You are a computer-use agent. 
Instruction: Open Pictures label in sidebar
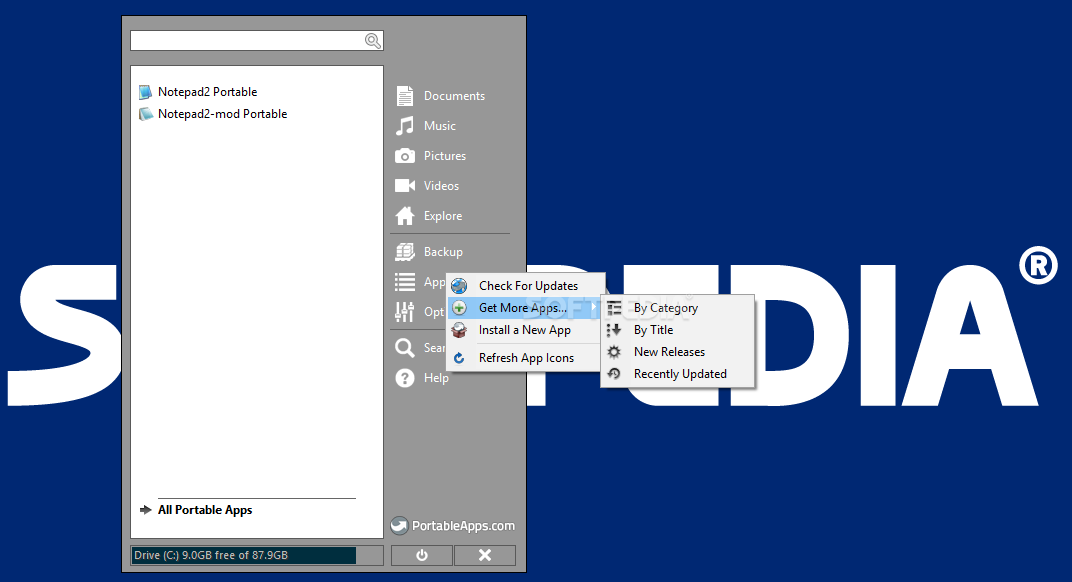click(x=444, y=156)
